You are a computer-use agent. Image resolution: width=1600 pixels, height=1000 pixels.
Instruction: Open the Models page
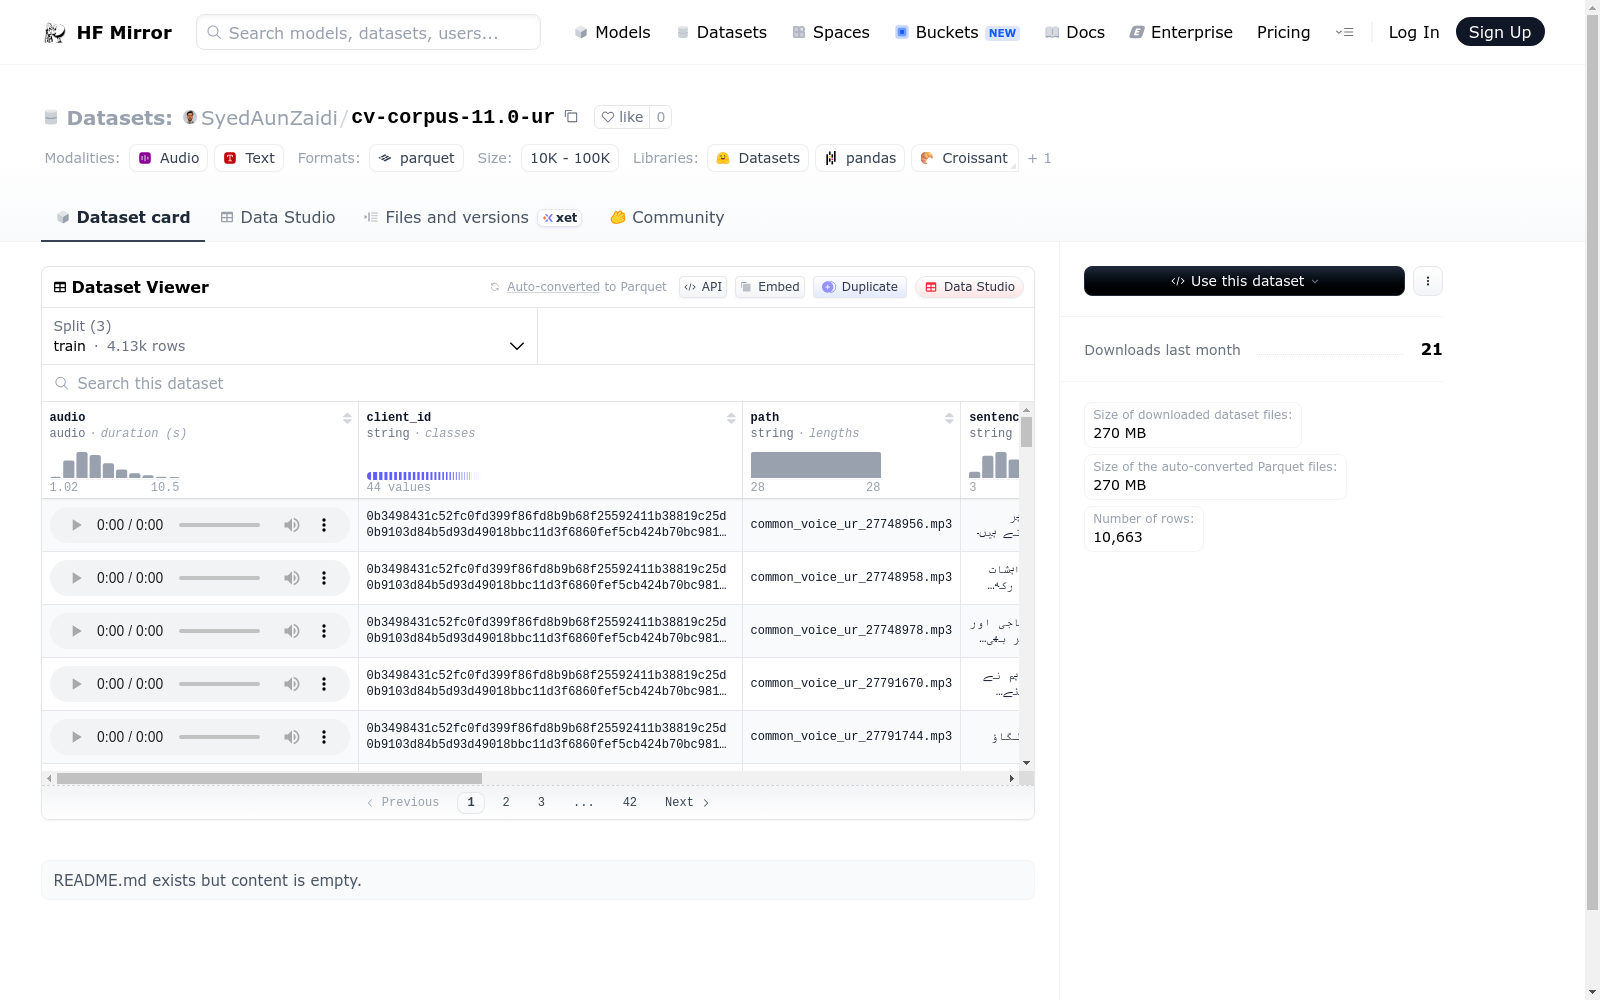612,33
